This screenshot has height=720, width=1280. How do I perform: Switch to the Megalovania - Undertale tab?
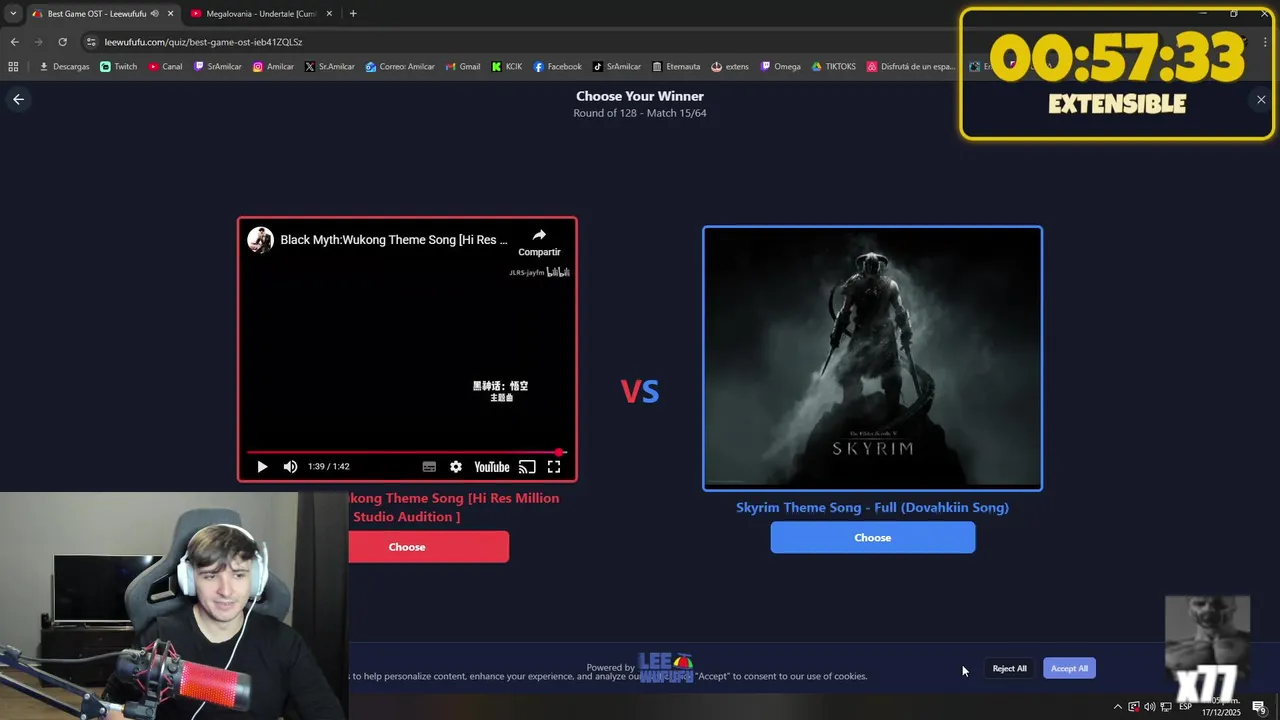point(260,14)
